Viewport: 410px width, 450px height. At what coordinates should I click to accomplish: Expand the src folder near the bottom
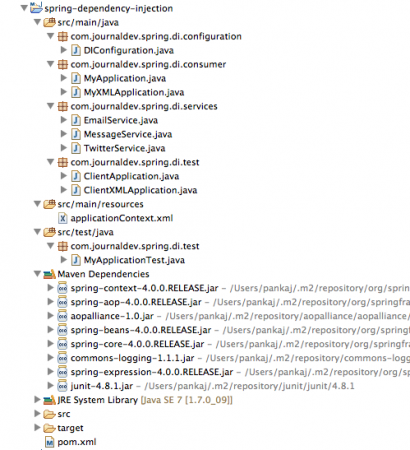tap(37, 414)
